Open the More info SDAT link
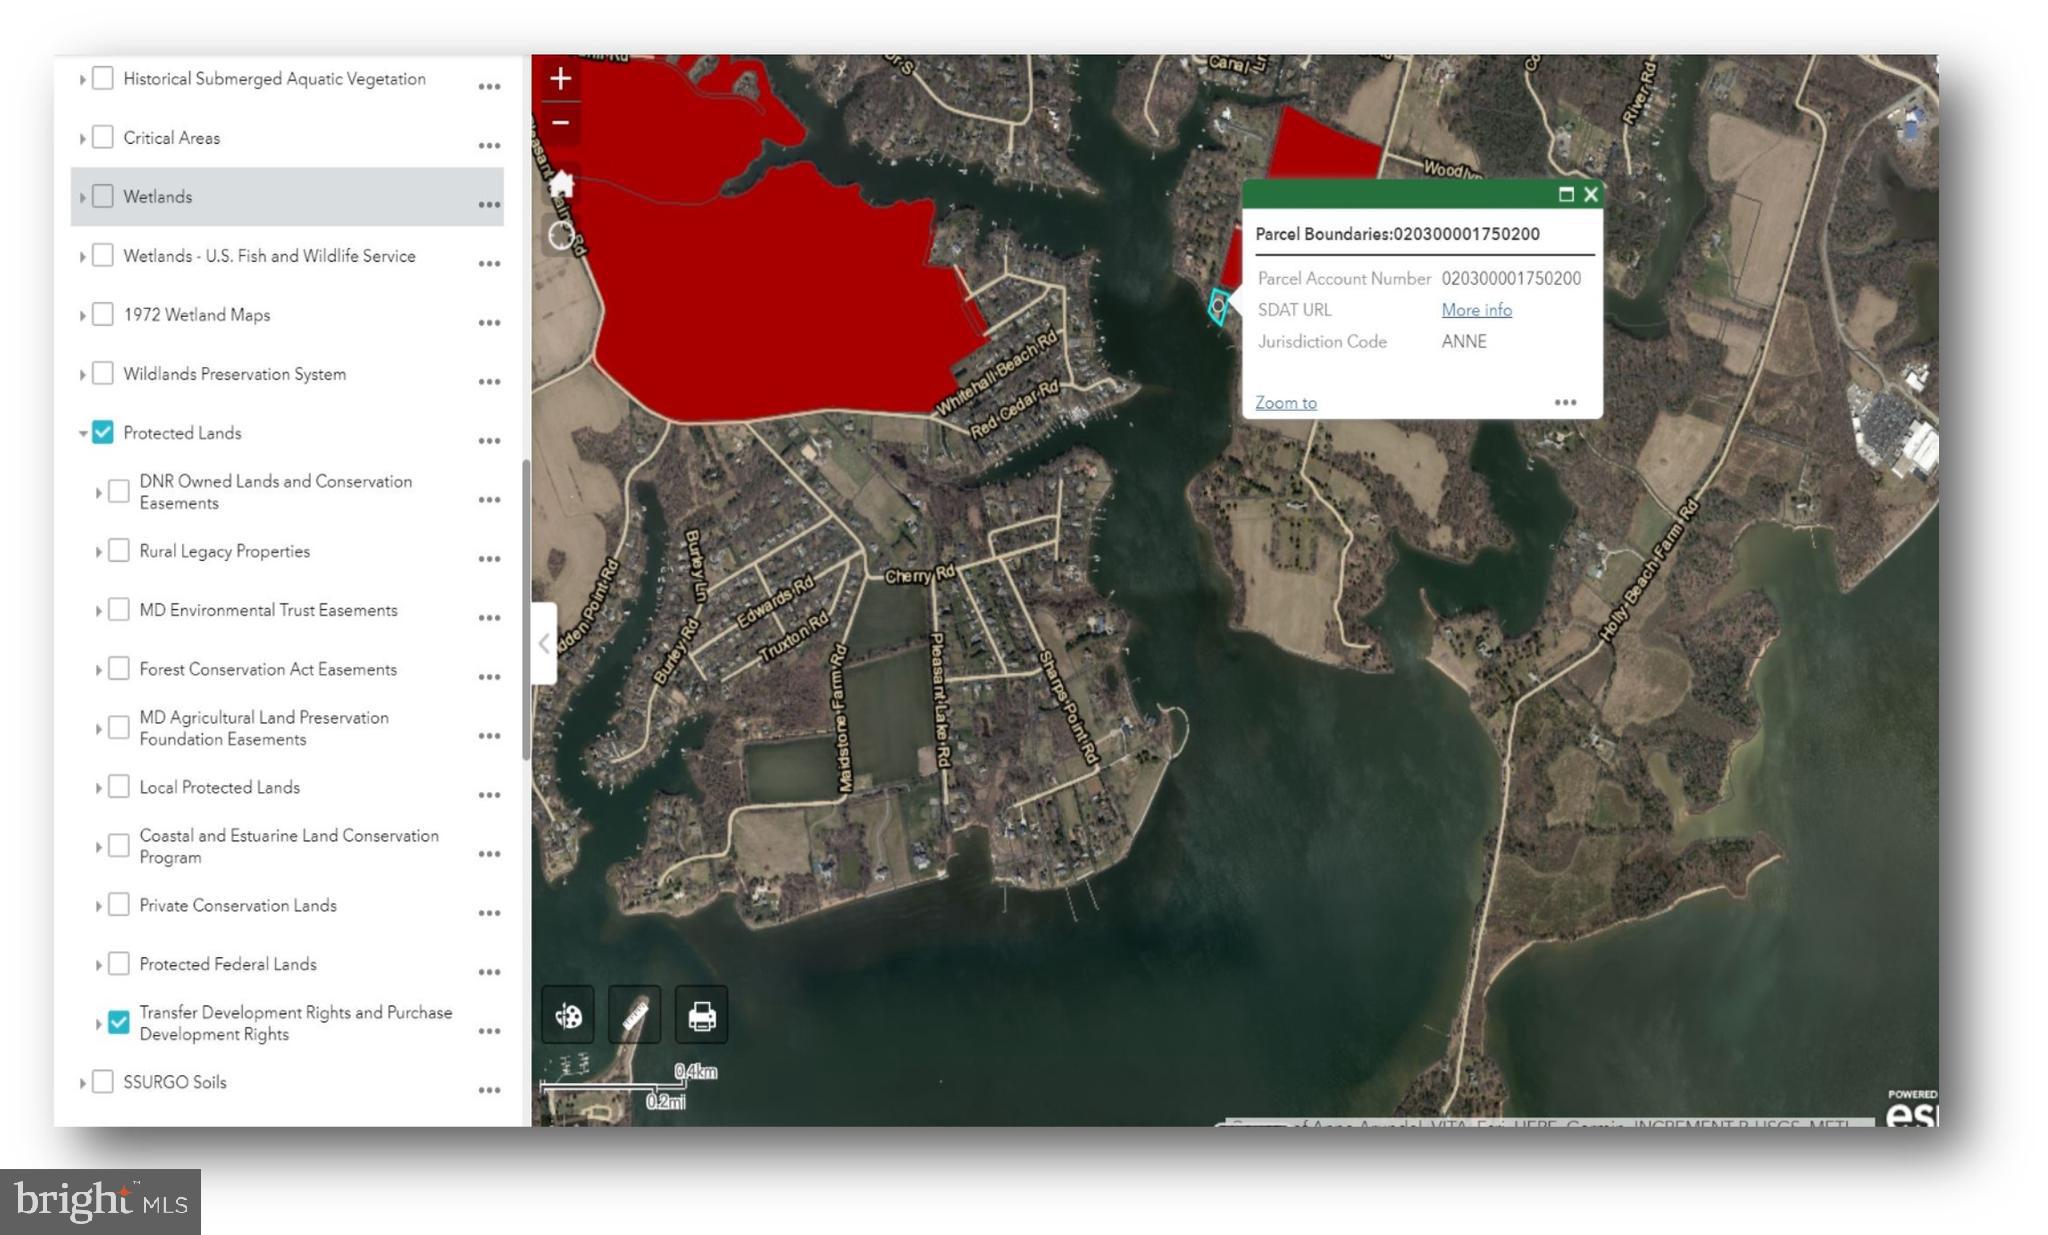This screenshot has width=2048, height=1235. [x=1476, y=310]
